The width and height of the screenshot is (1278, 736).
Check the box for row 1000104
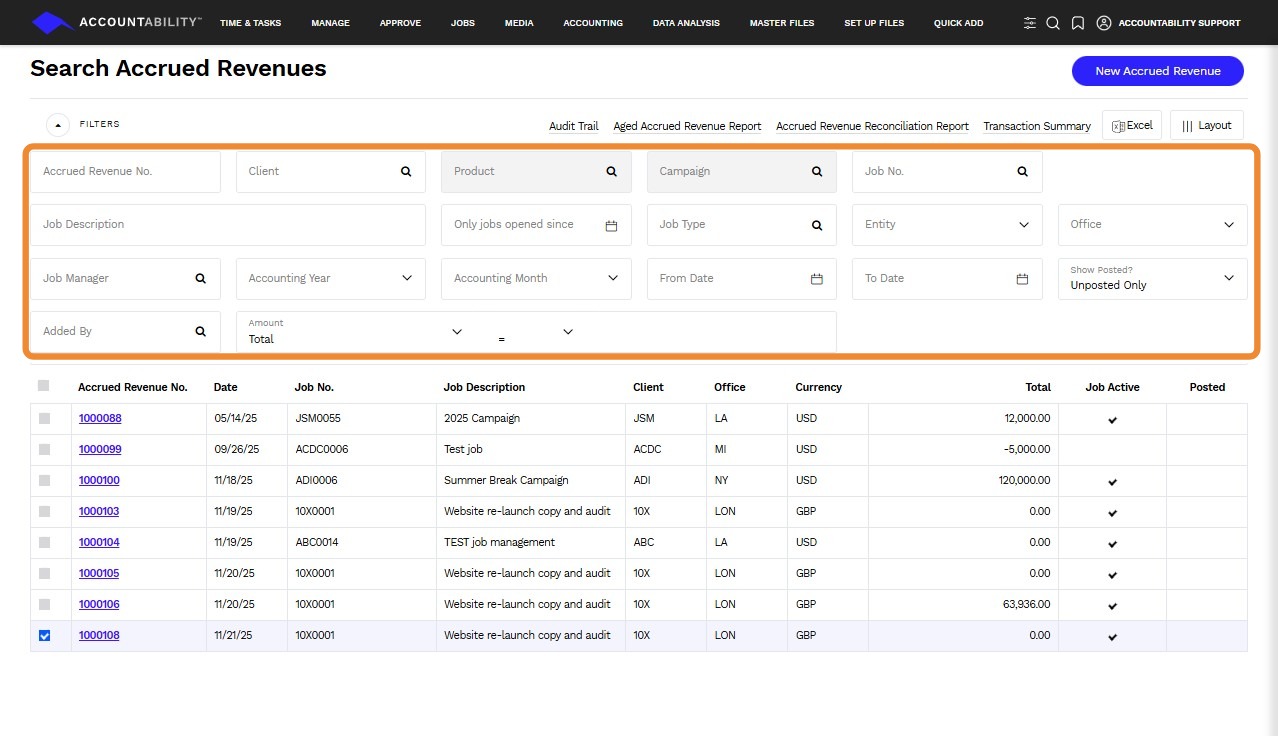point(44,542)
